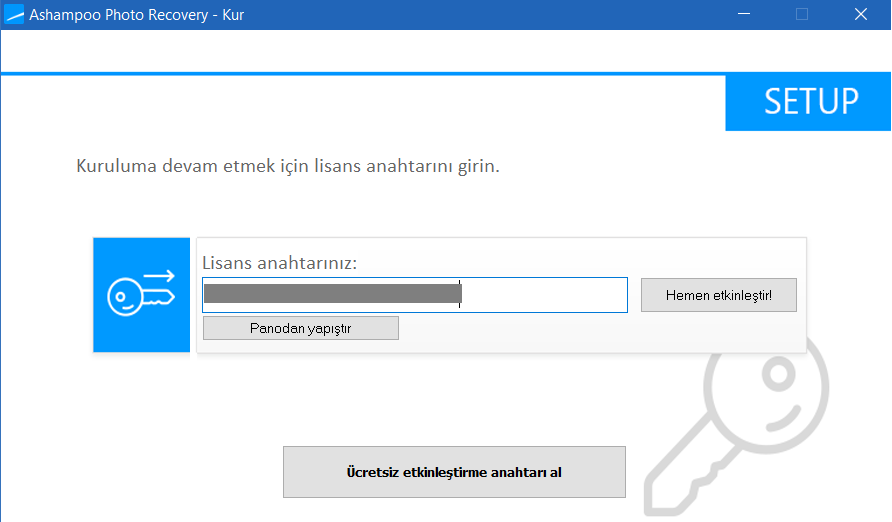This screenshot has height=522, width=892.
Task: Click the masked license key text
Action: (333, 293)
